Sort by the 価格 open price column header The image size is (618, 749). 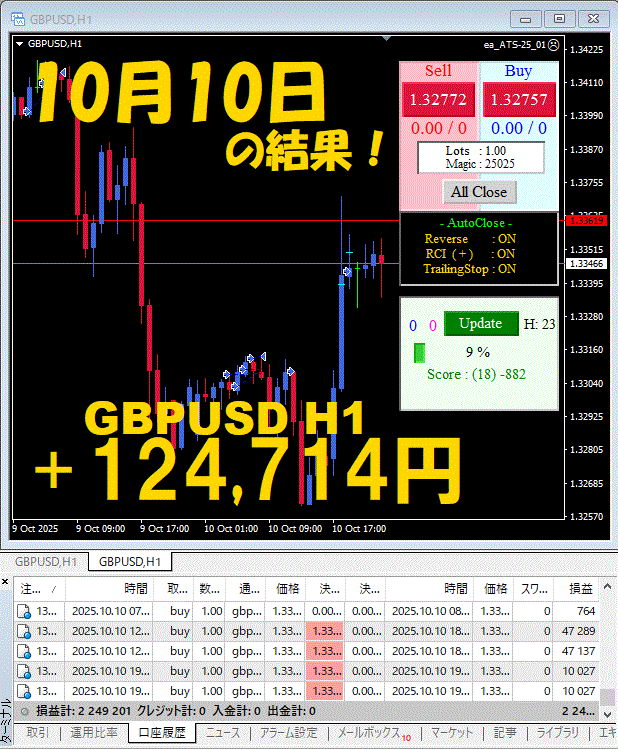[285, 589]
